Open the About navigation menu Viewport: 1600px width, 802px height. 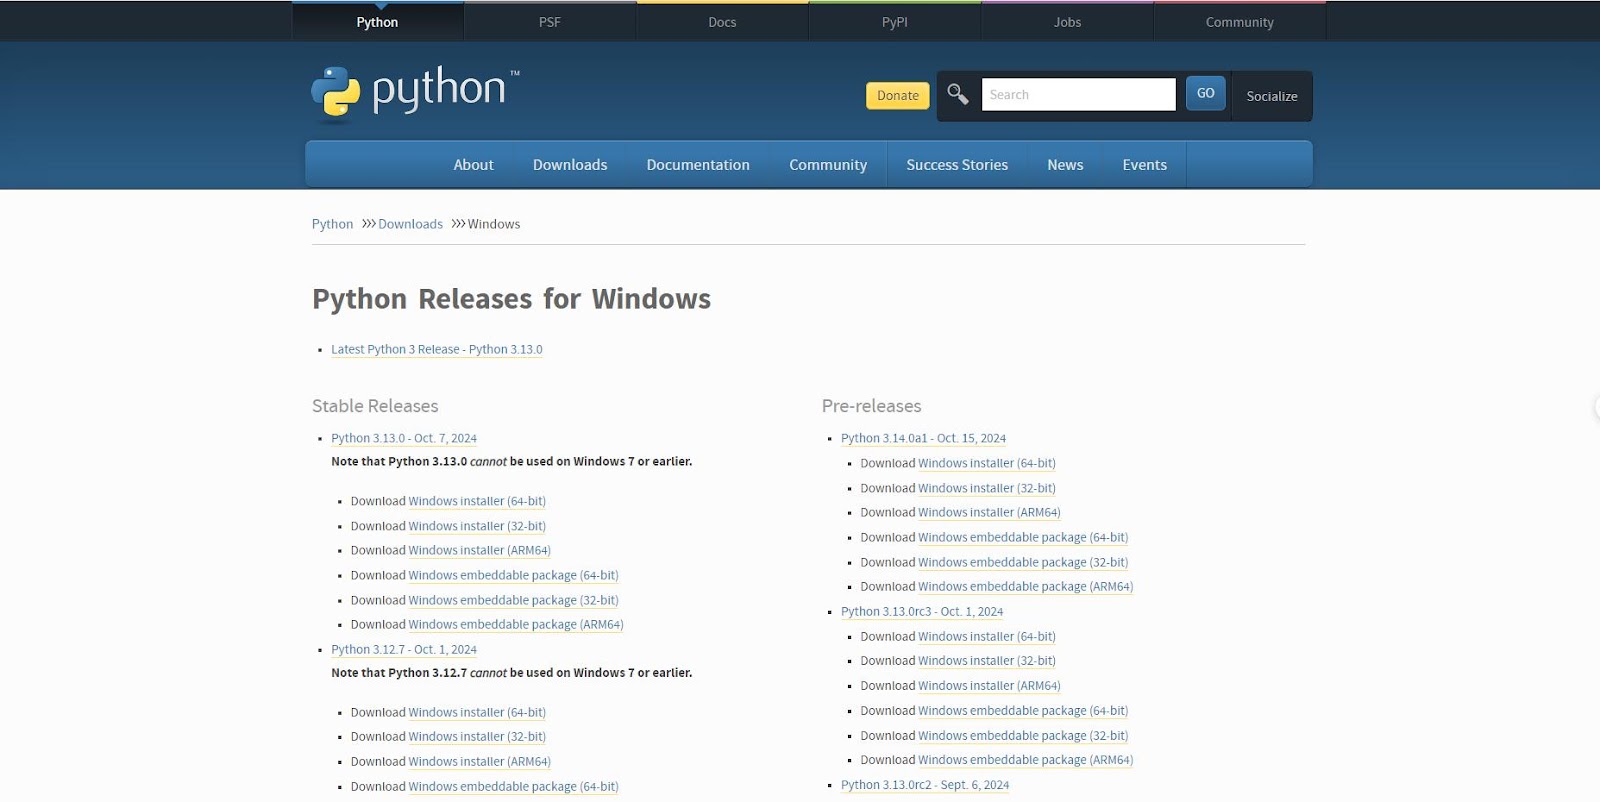[x=473, y=165]
